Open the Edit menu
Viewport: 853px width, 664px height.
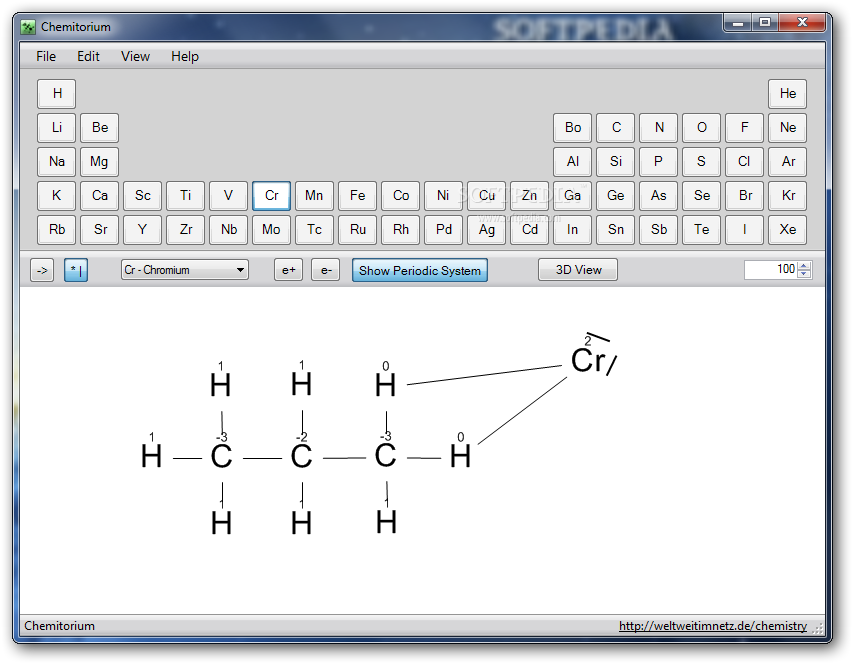click(x=88, y=57)
